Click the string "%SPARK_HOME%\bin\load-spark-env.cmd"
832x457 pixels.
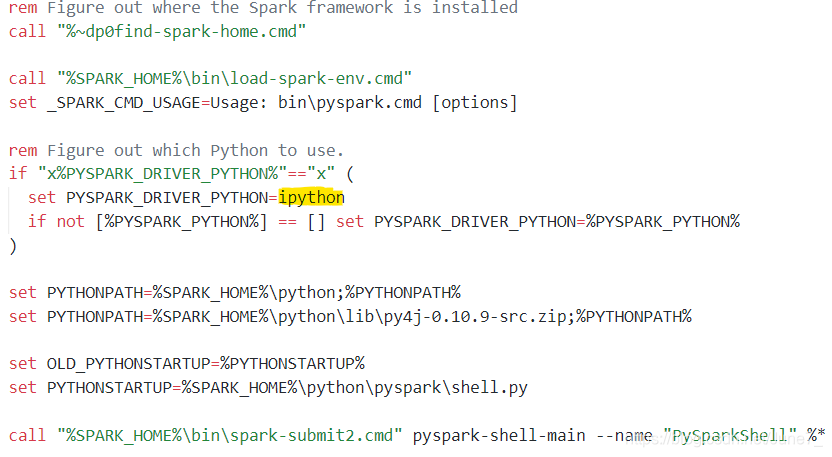pos(235,79)
